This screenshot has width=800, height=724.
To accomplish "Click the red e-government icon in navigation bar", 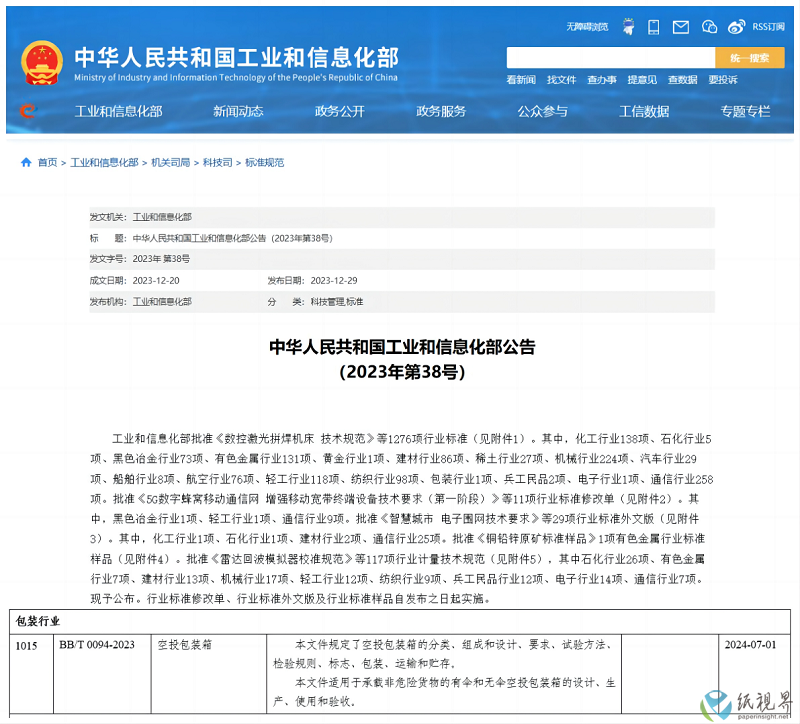I will [x=28, y=111].
